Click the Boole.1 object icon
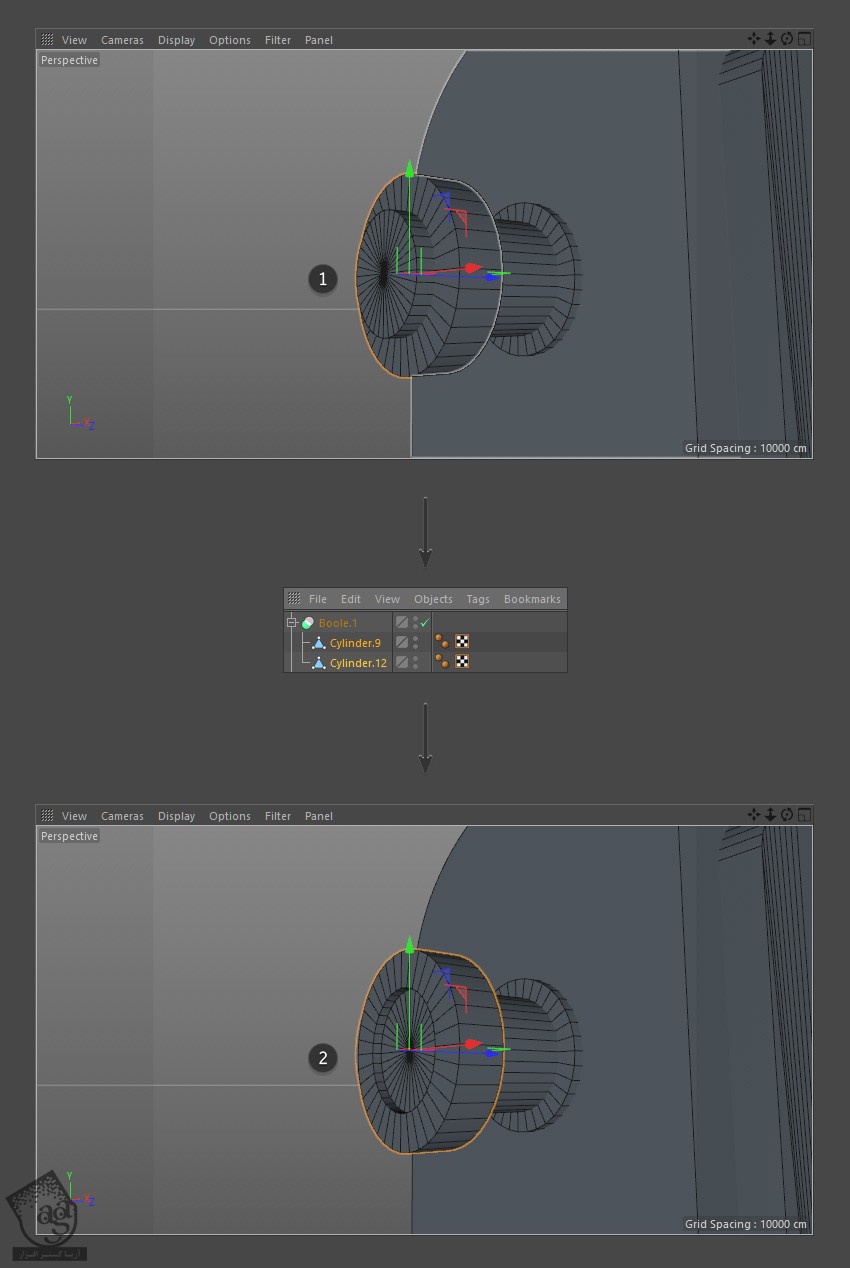The width and height of the screenshot is (850, 1268). point(308,623)
